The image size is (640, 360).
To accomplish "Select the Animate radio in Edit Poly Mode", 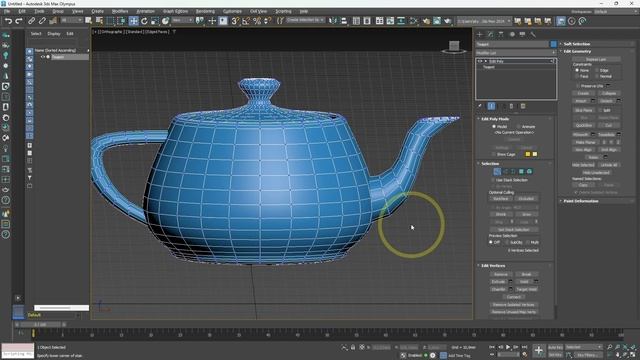I will pos(519,127).
